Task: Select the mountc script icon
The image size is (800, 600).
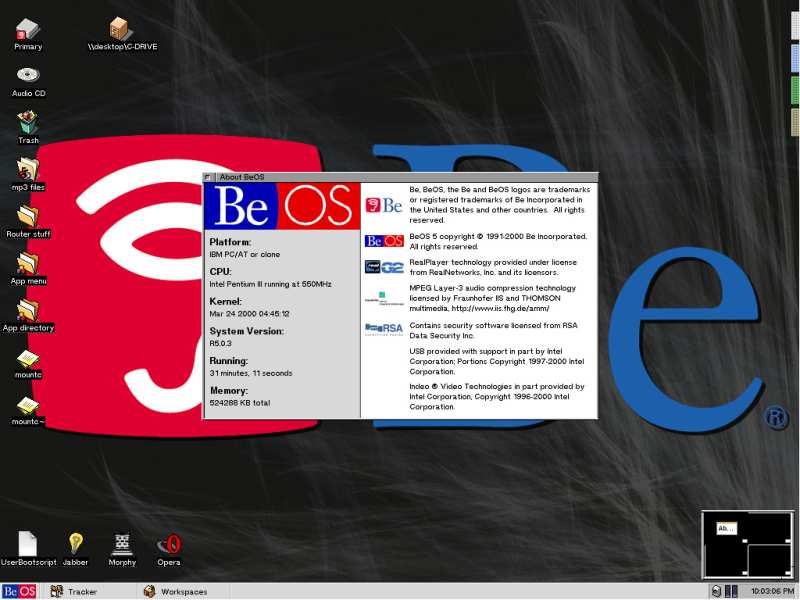Action: (x=28, y=359)
